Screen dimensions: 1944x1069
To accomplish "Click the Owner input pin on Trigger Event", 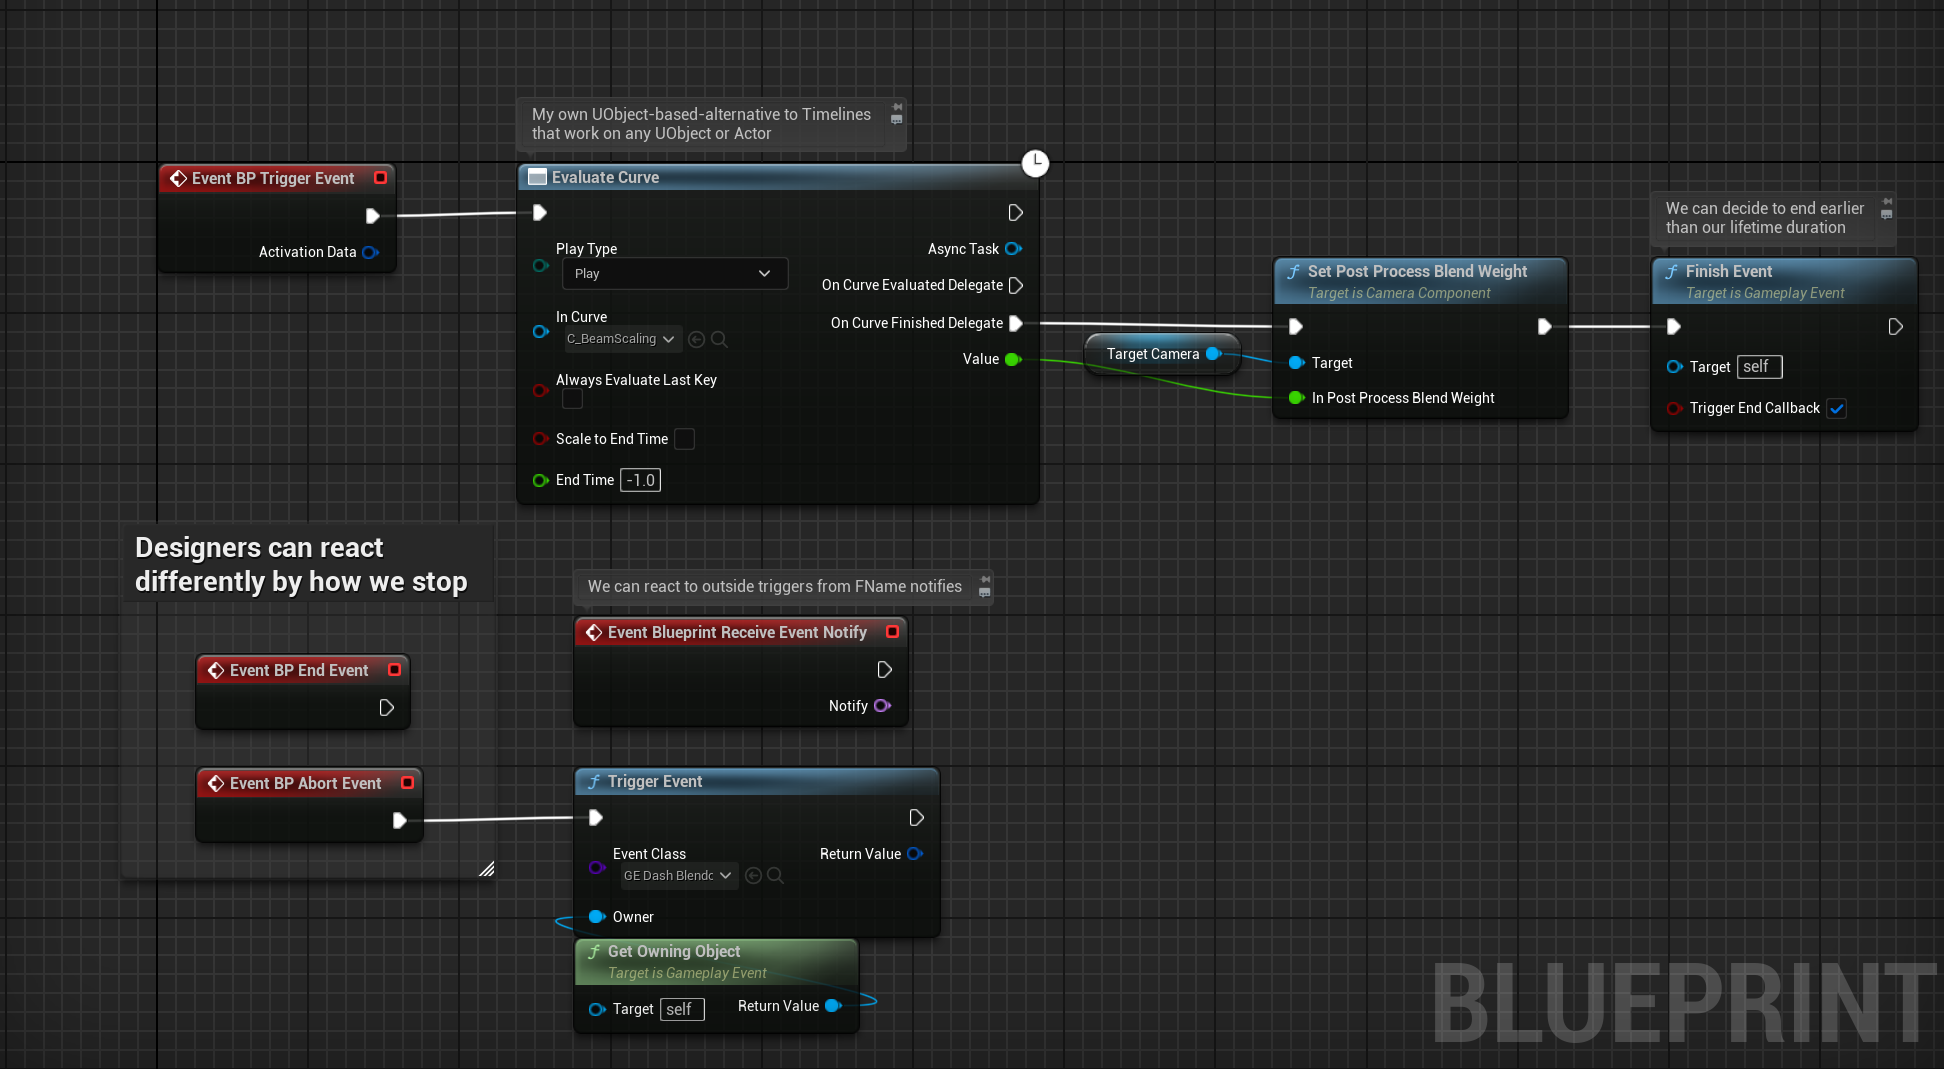I will point(597,917).
